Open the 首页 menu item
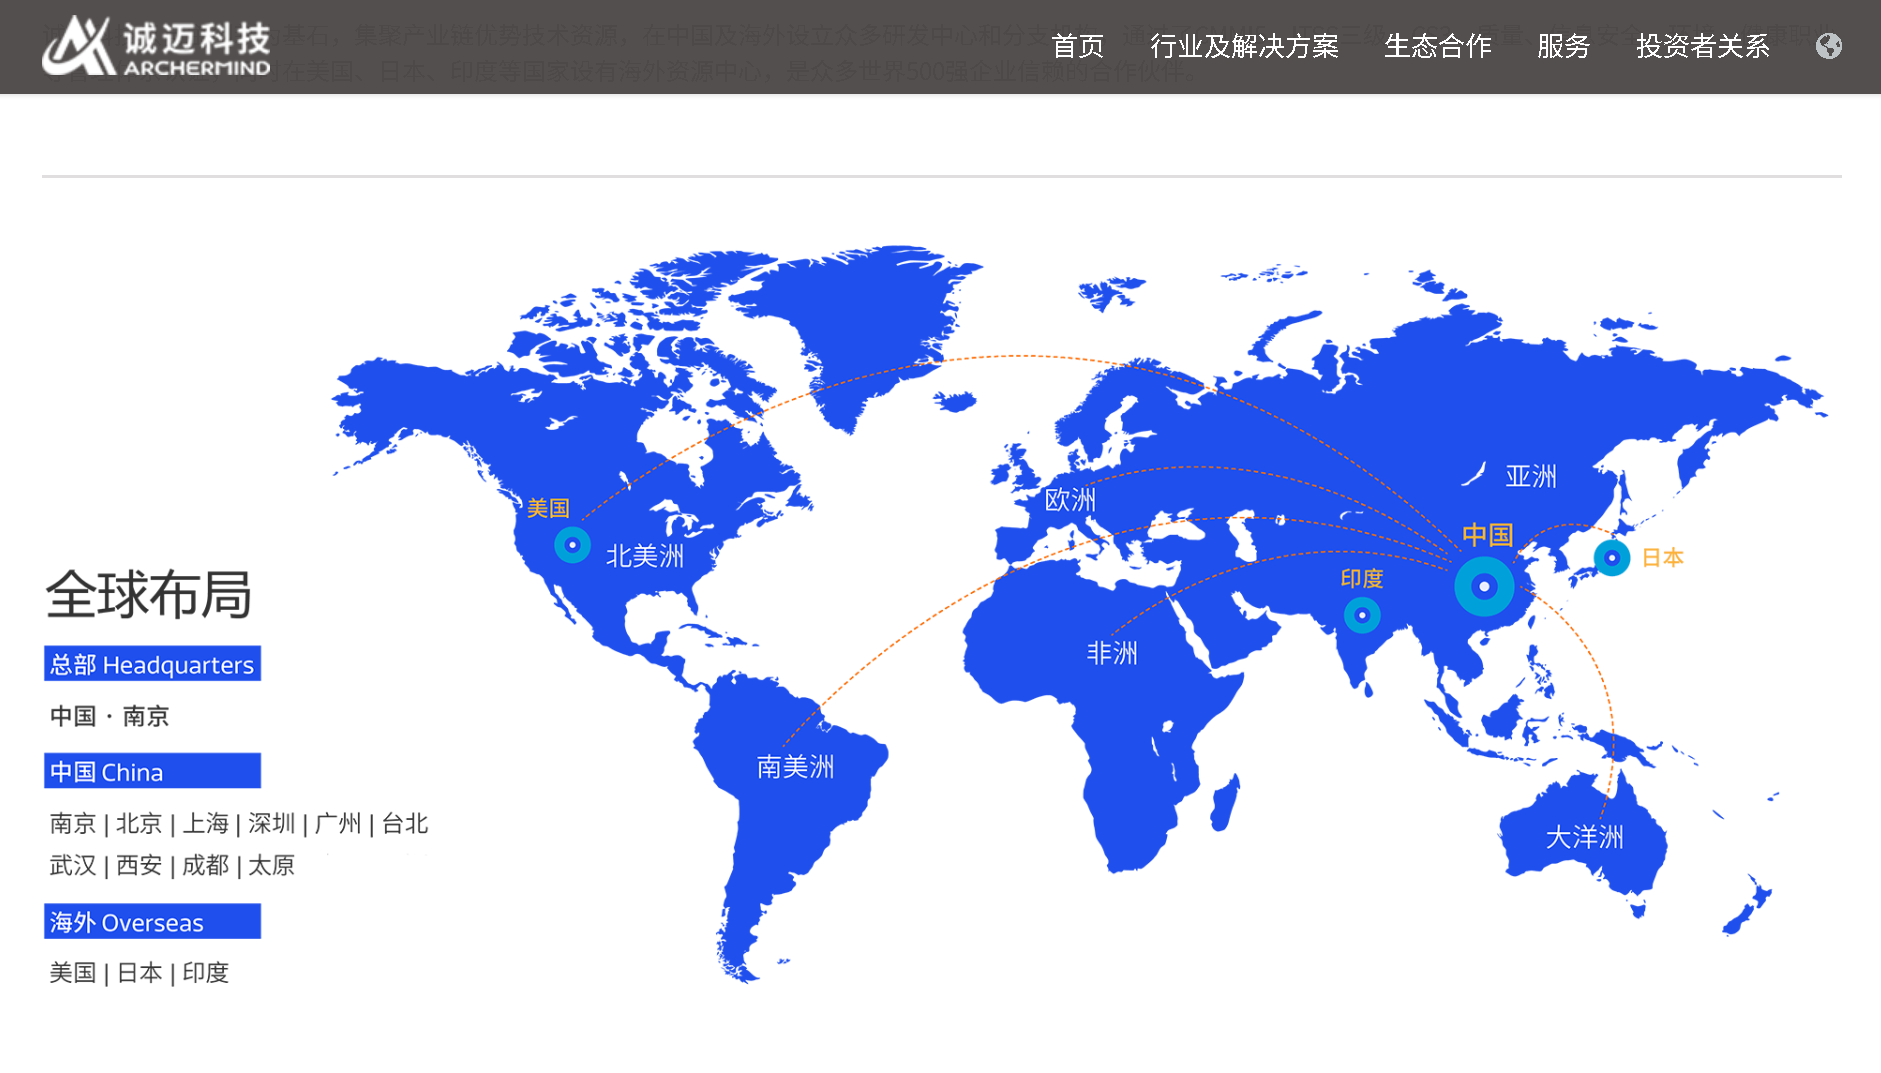 tap(1077, 46)
